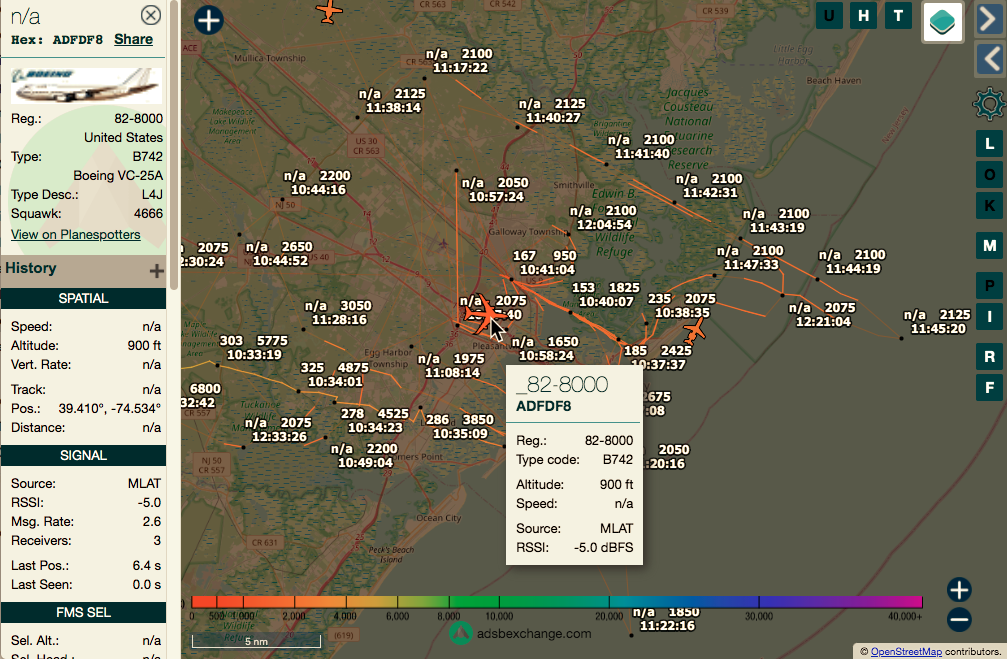The width and height of the screenshot is (1007, 659).
Task: Click the popup title 82-8000
Action: 562,384
